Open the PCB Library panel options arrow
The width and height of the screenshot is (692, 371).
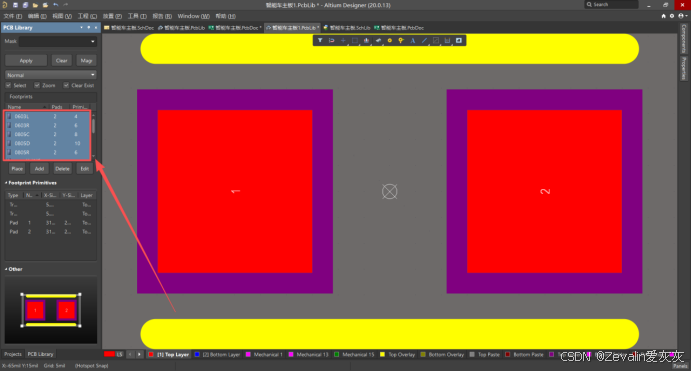click(81, 27)
